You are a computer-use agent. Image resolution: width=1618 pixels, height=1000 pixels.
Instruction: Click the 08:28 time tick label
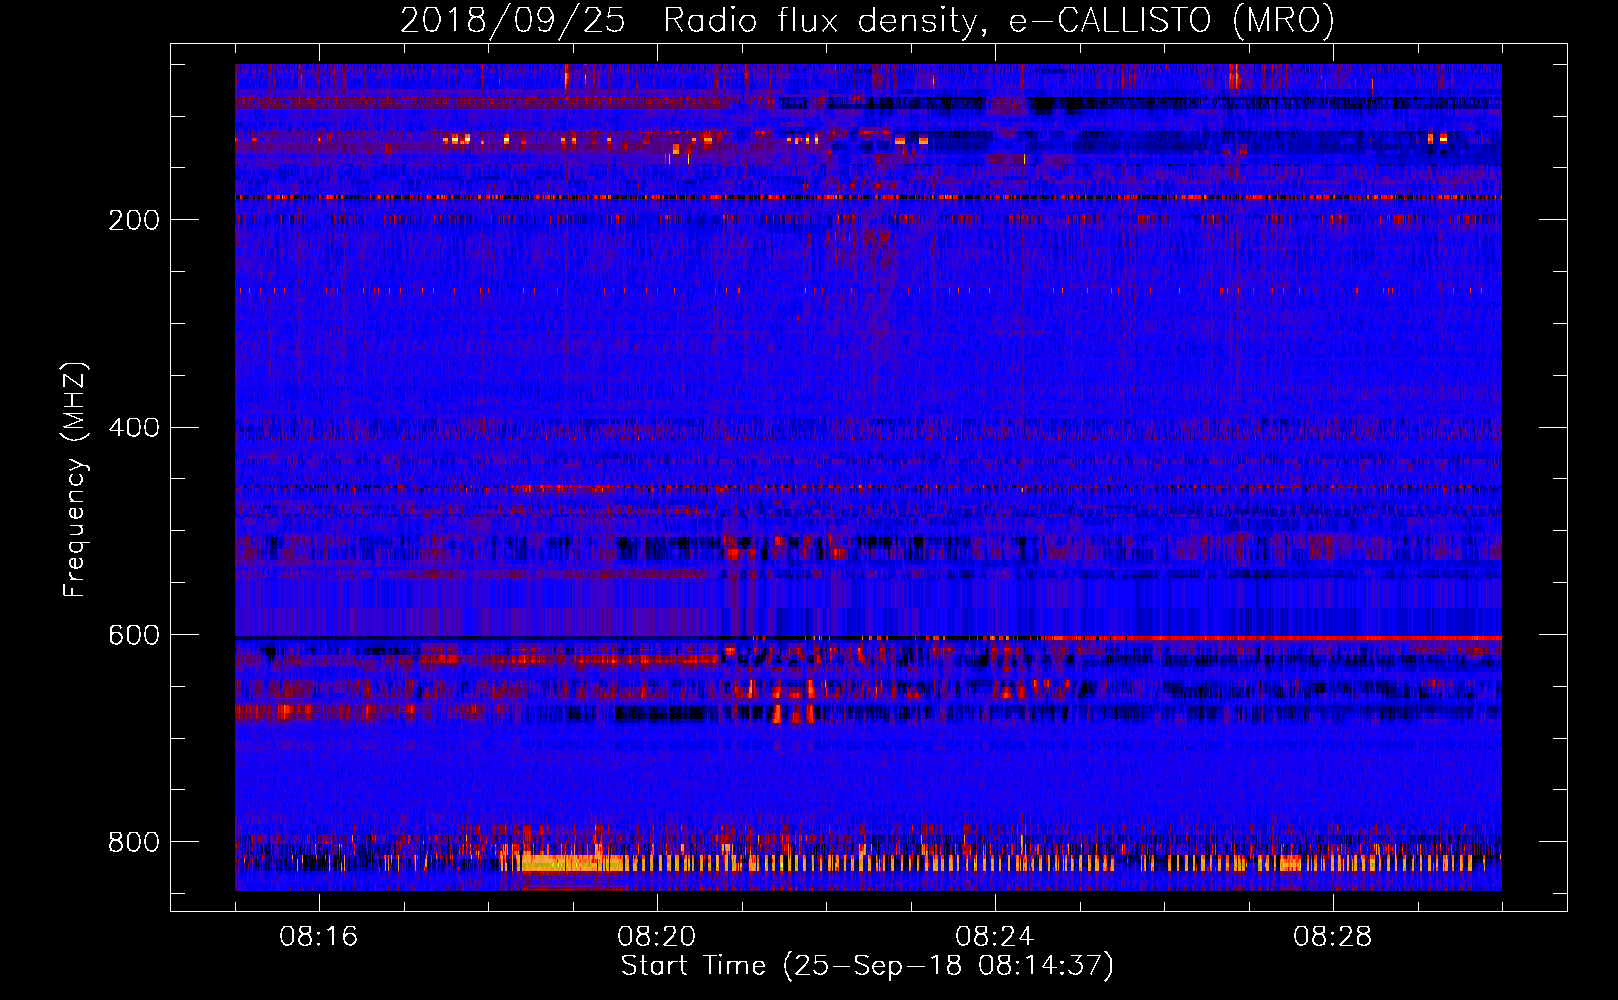tap(1333, 937)
